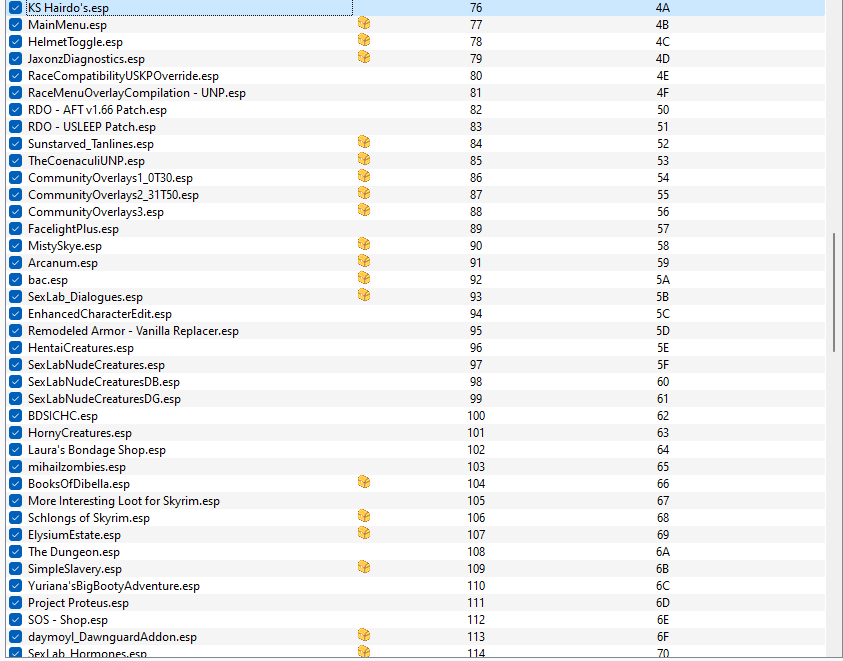Toggle the mihailzombies.esp checkbox
This screenshot has width=843, height=661.
16,467
